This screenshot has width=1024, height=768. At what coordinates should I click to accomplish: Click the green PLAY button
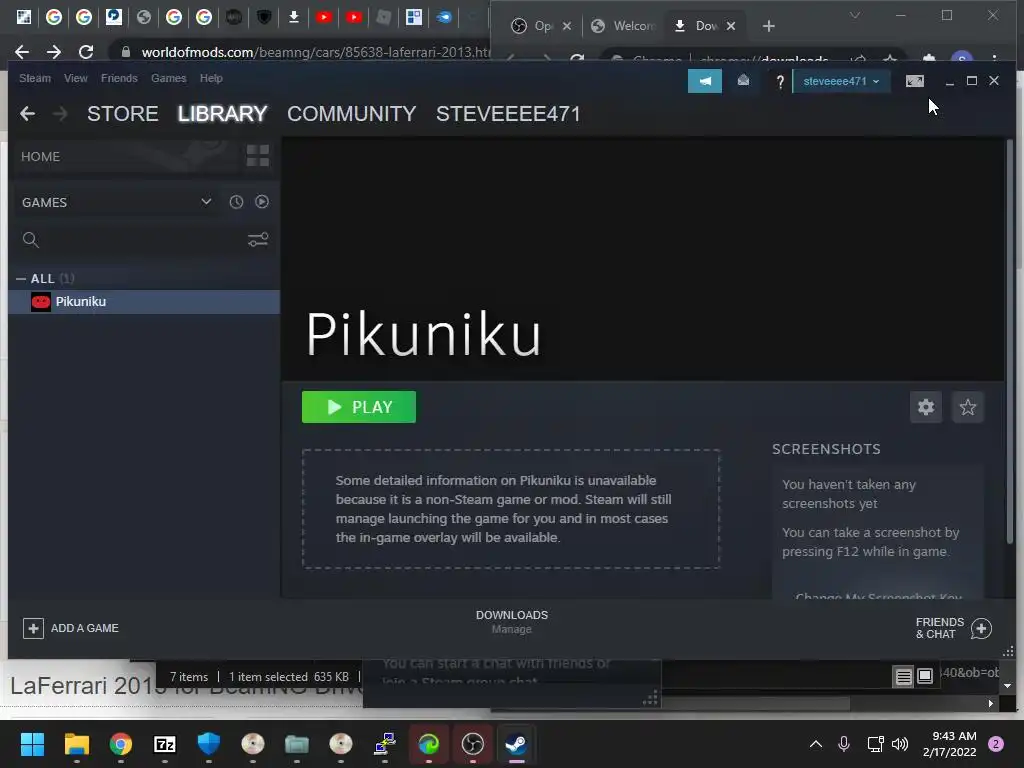coord(359,407)
